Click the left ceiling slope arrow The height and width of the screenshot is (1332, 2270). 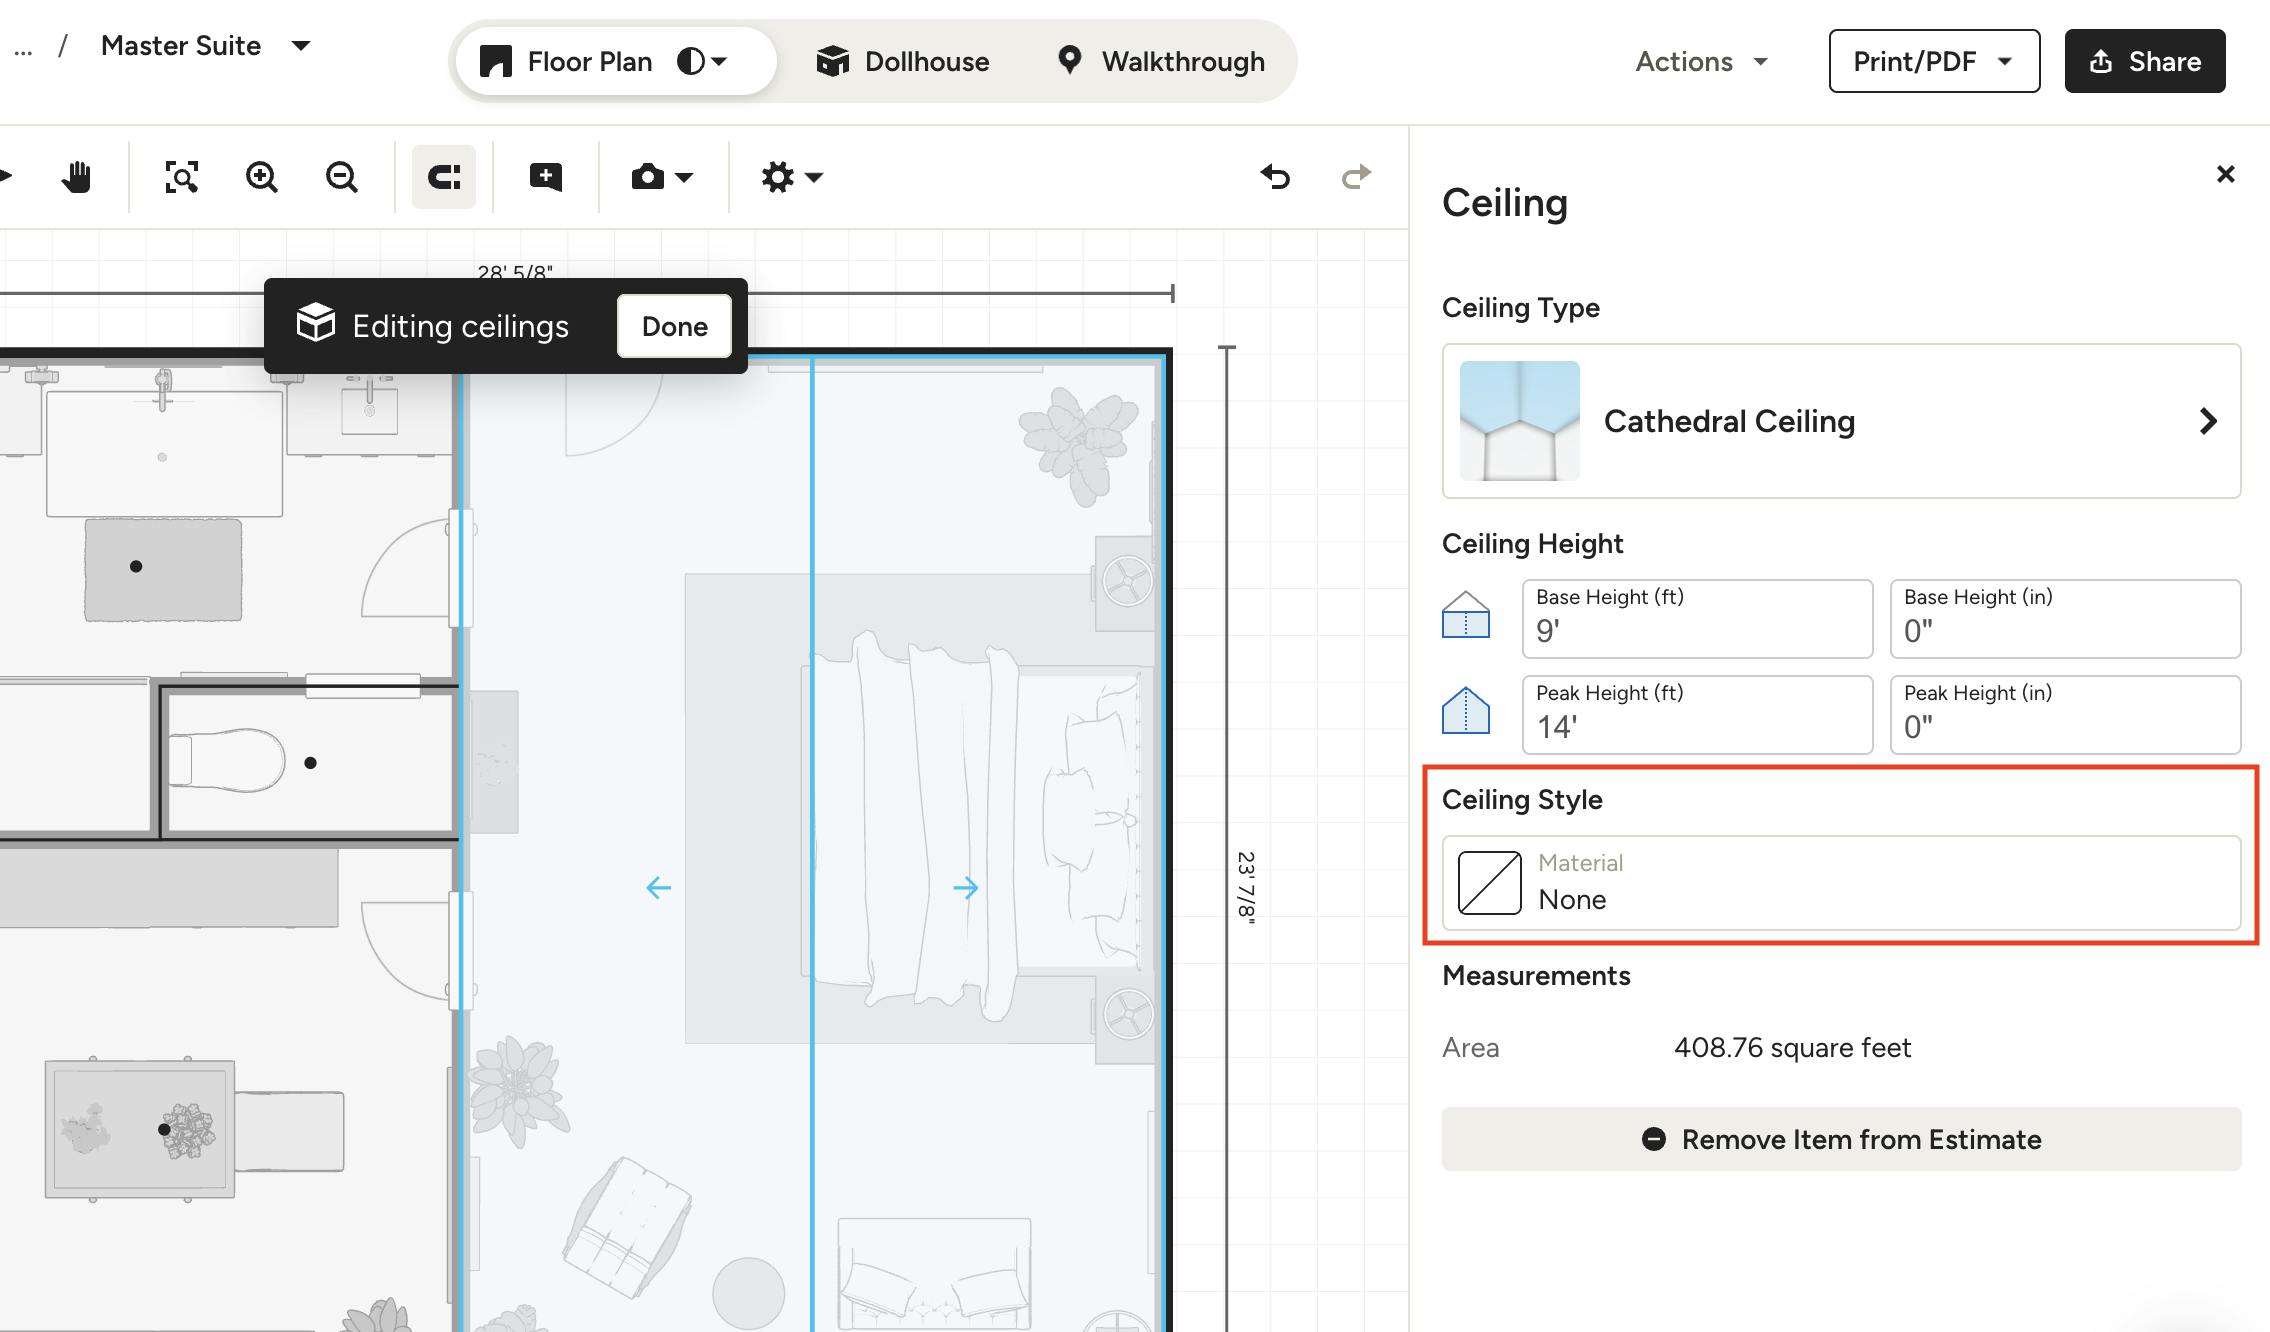(658, 887)
